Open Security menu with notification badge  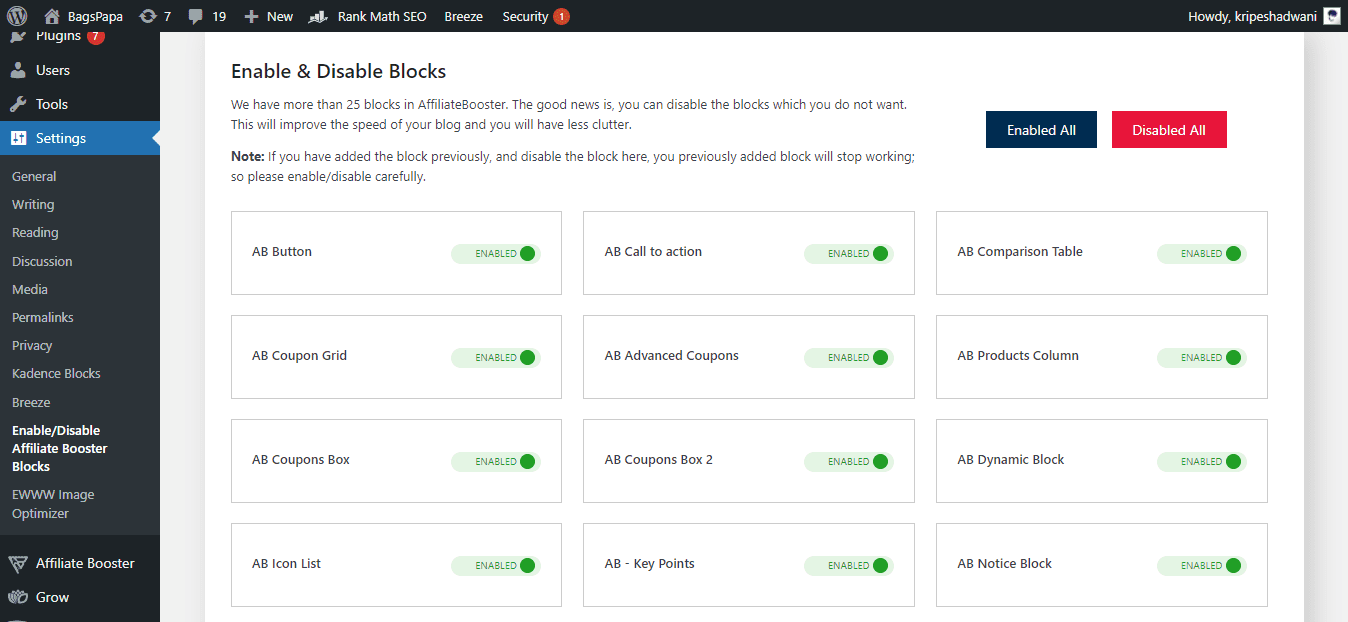pos(535,16)
